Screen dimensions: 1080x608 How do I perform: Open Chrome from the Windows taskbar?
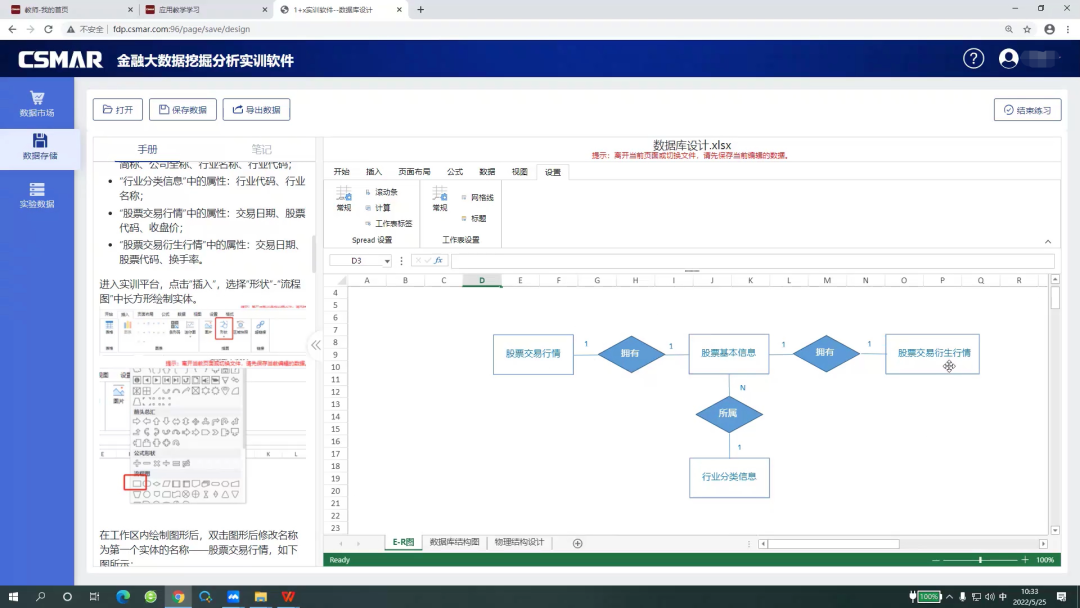click(x=178, y=597)
